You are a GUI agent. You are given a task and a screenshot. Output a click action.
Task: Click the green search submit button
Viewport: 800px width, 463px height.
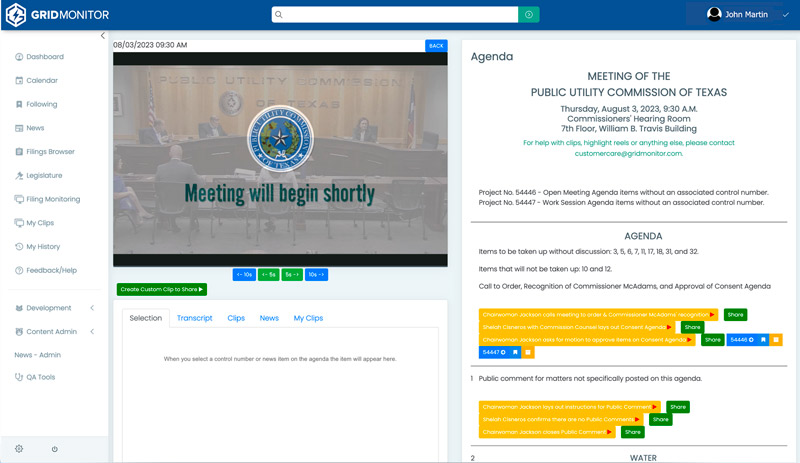(x=529, y=14)
